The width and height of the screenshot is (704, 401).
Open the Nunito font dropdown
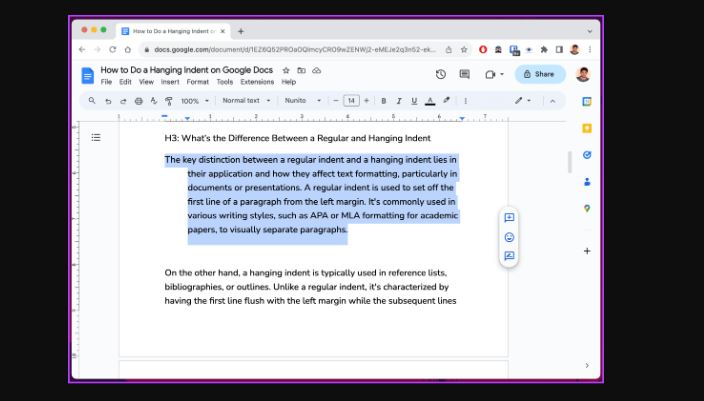point(303,101)
